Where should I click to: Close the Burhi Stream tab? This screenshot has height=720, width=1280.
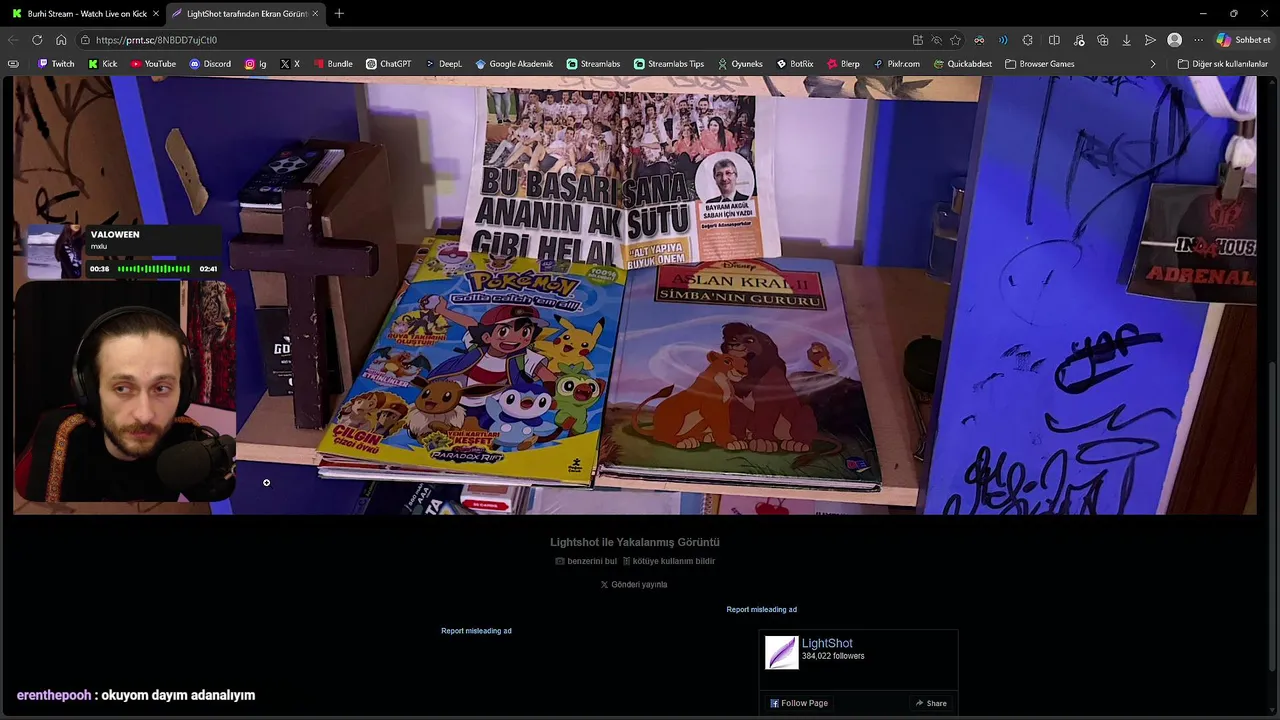pyautogui.click(x=156, y=14)
